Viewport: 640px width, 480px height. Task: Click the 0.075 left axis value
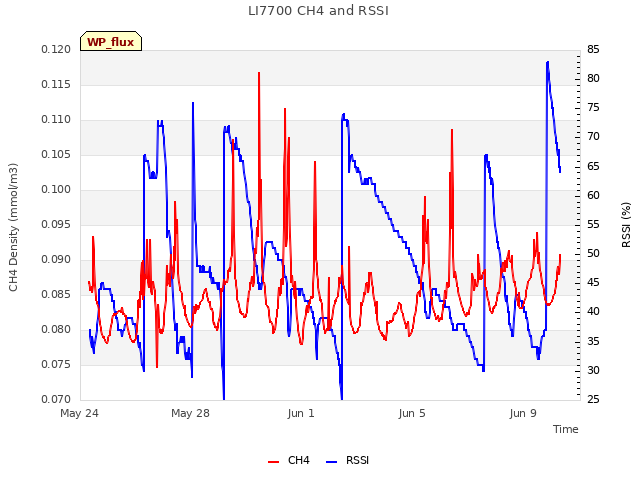(x=56, y=364)
